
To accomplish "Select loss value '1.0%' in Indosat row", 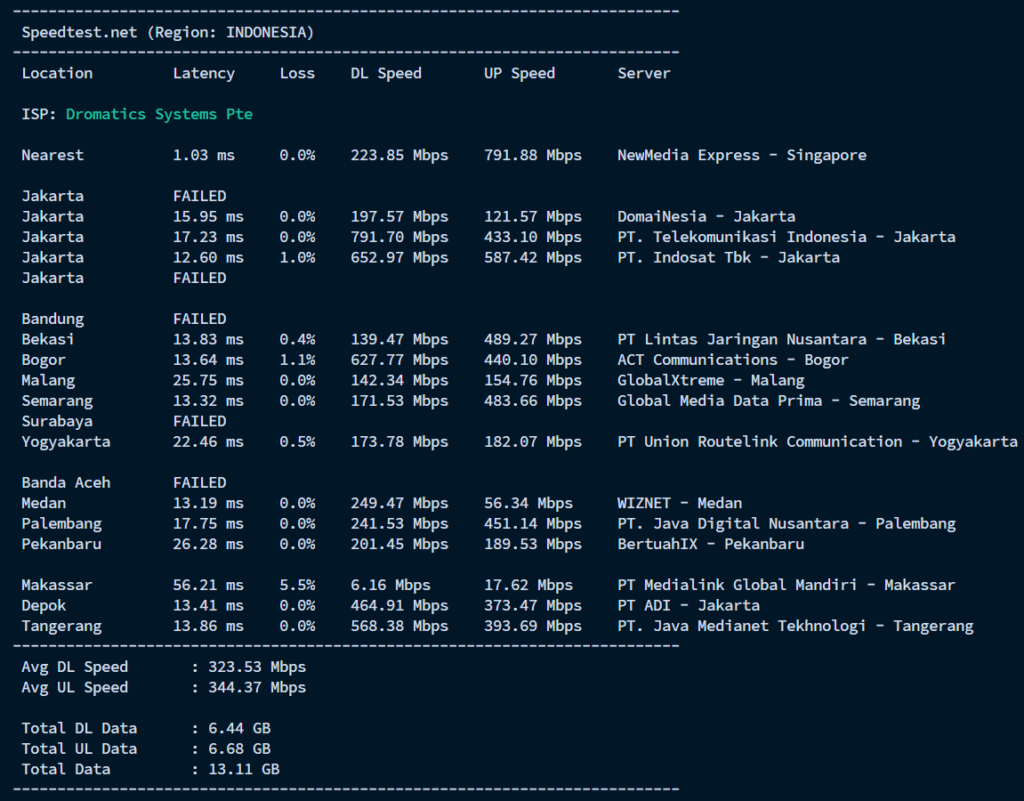I will 297,258.
